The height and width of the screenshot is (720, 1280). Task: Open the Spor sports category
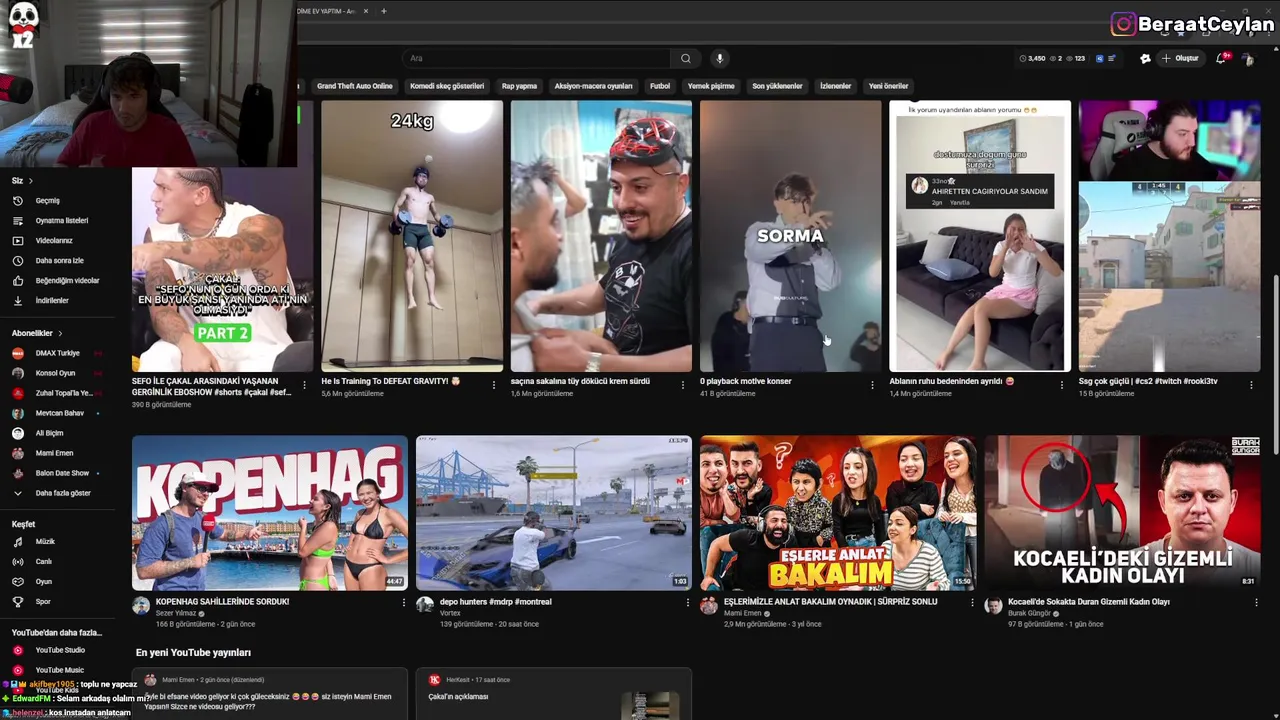point(43,601)
